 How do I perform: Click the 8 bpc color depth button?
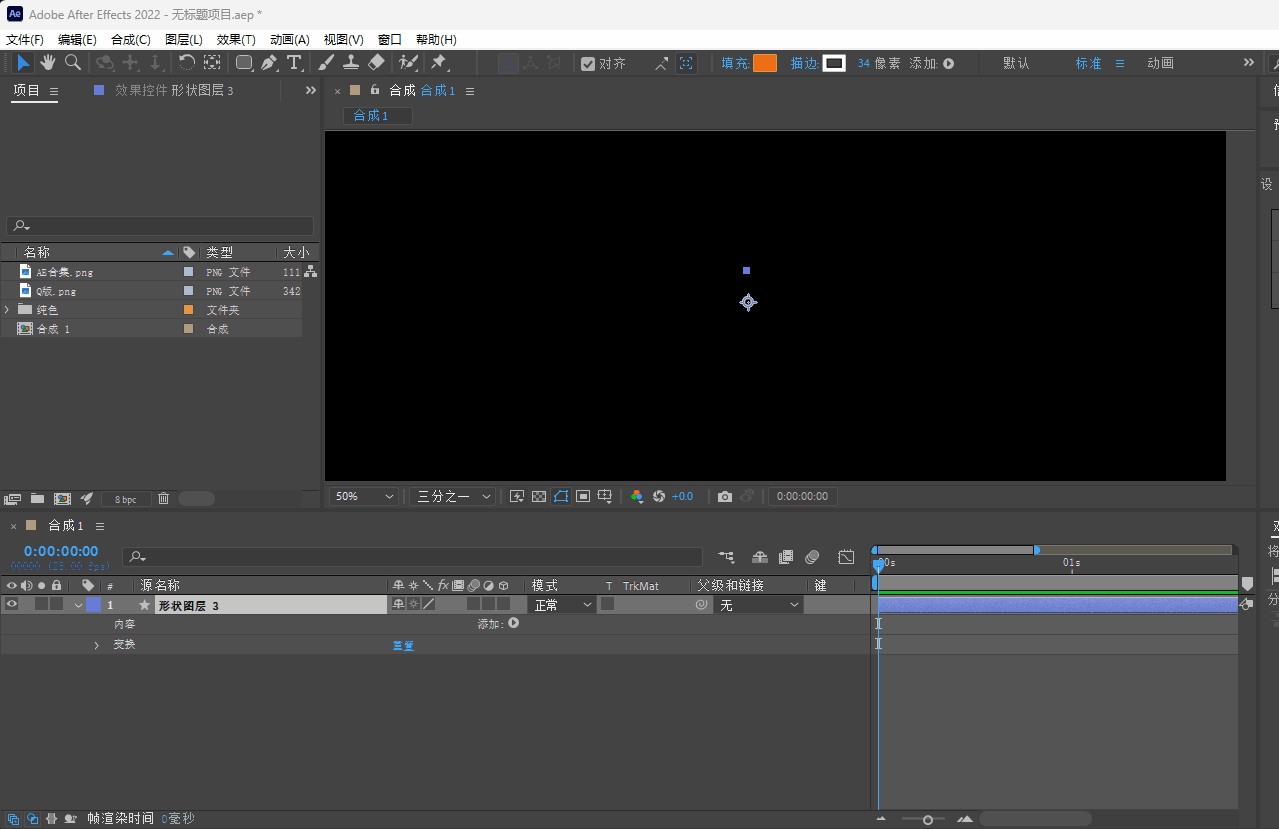pos(126,498)
